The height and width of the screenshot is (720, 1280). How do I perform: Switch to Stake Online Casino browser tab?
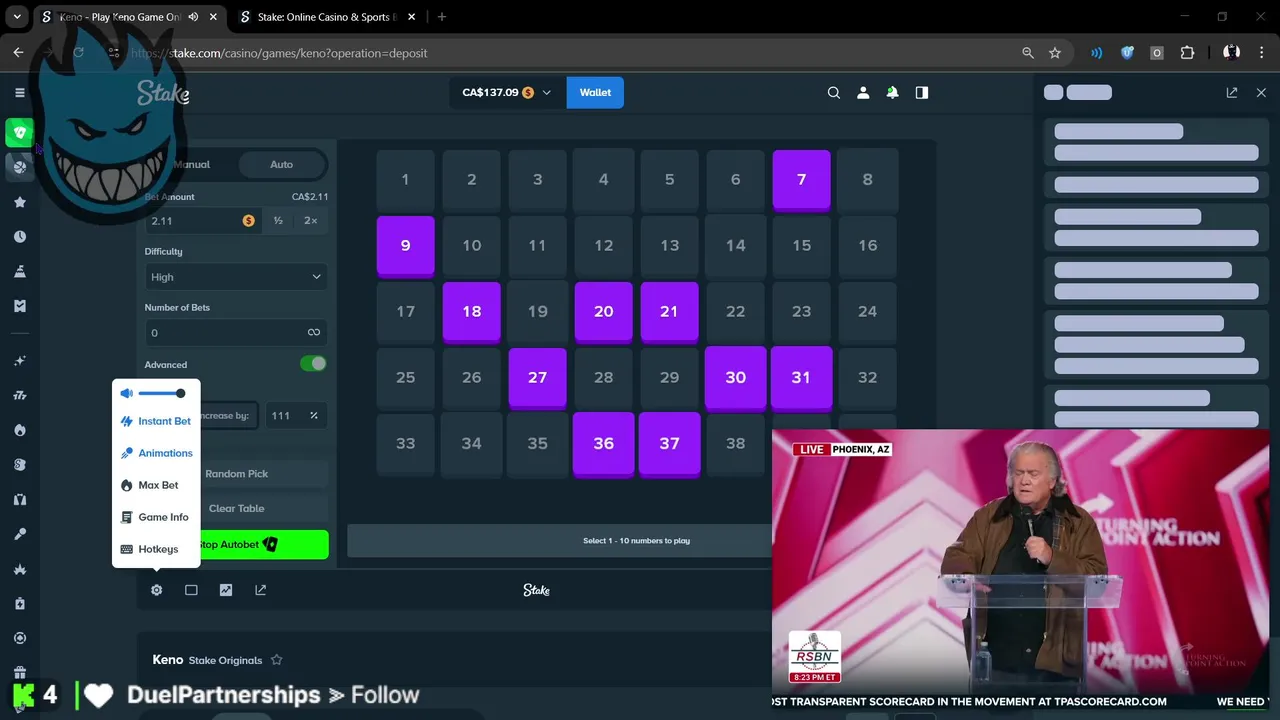pyautogui.click(x=326, y=17)
